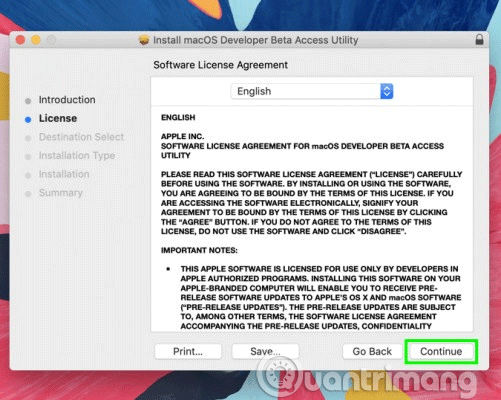Click the blue language stepper arrows
501x400 pixels.
coord(387,91)
